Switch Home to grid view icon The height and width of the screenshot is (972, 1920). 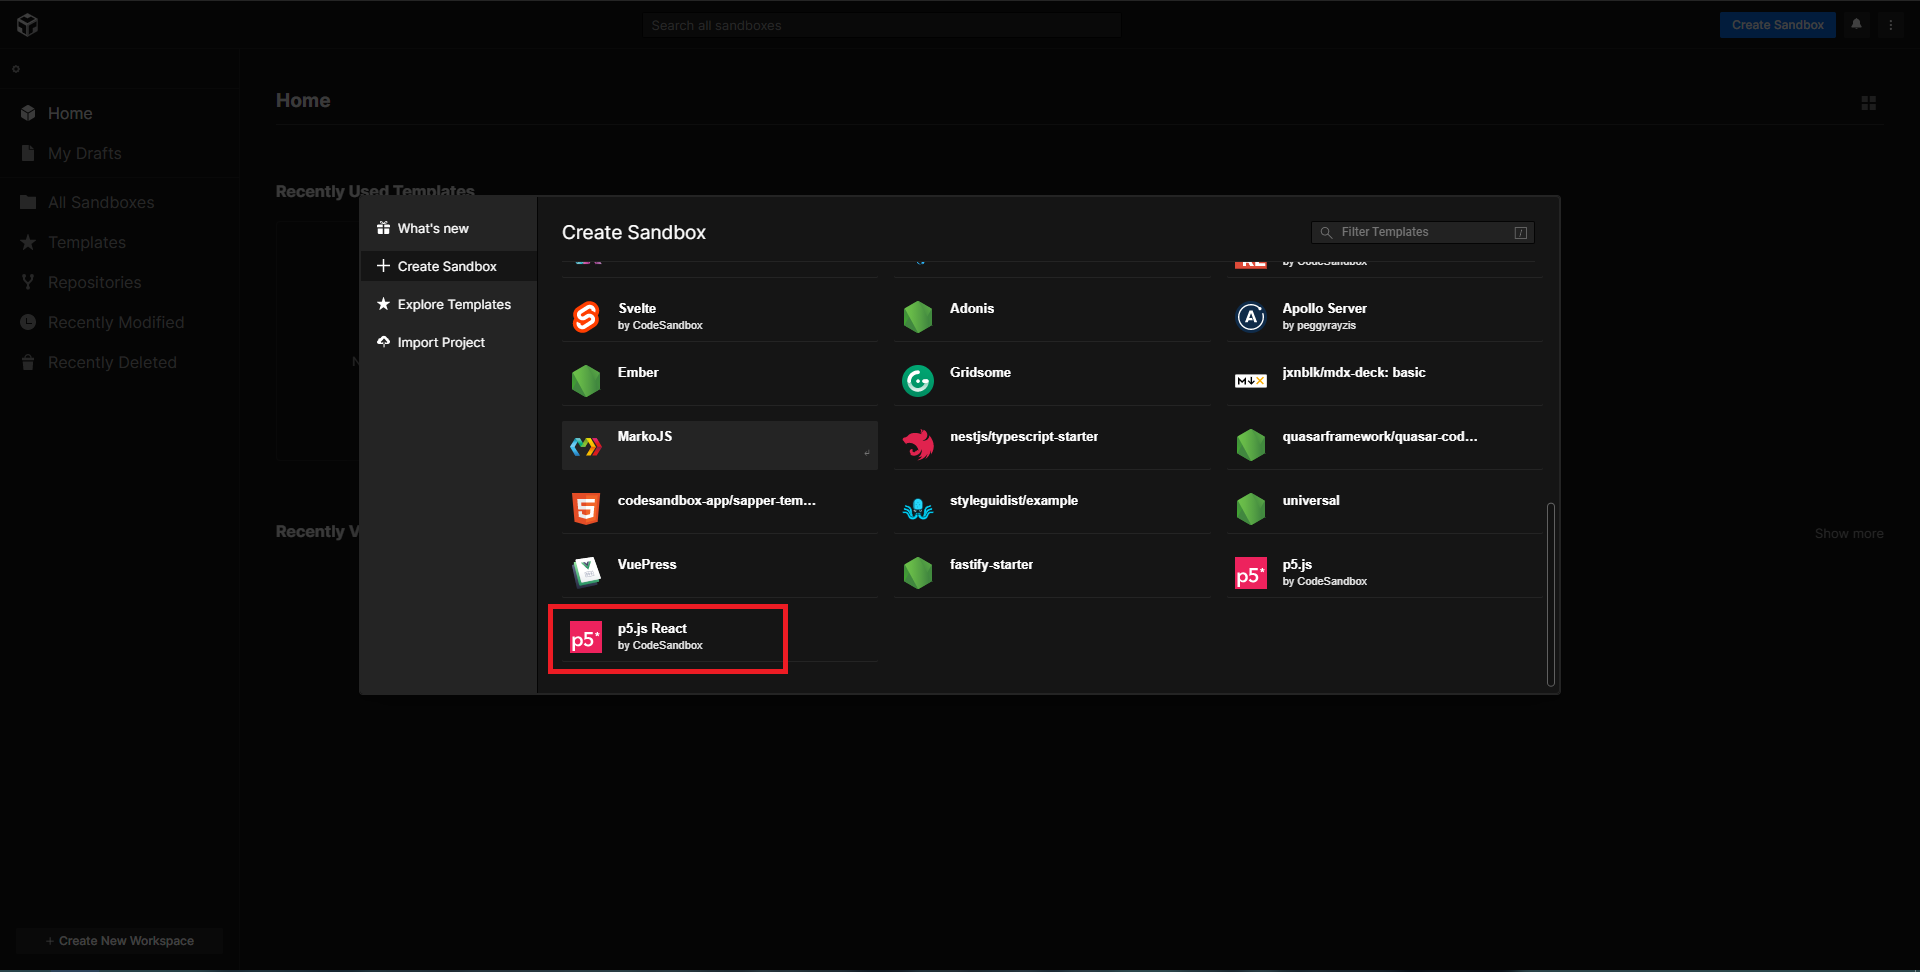[x=1868, y=103]
